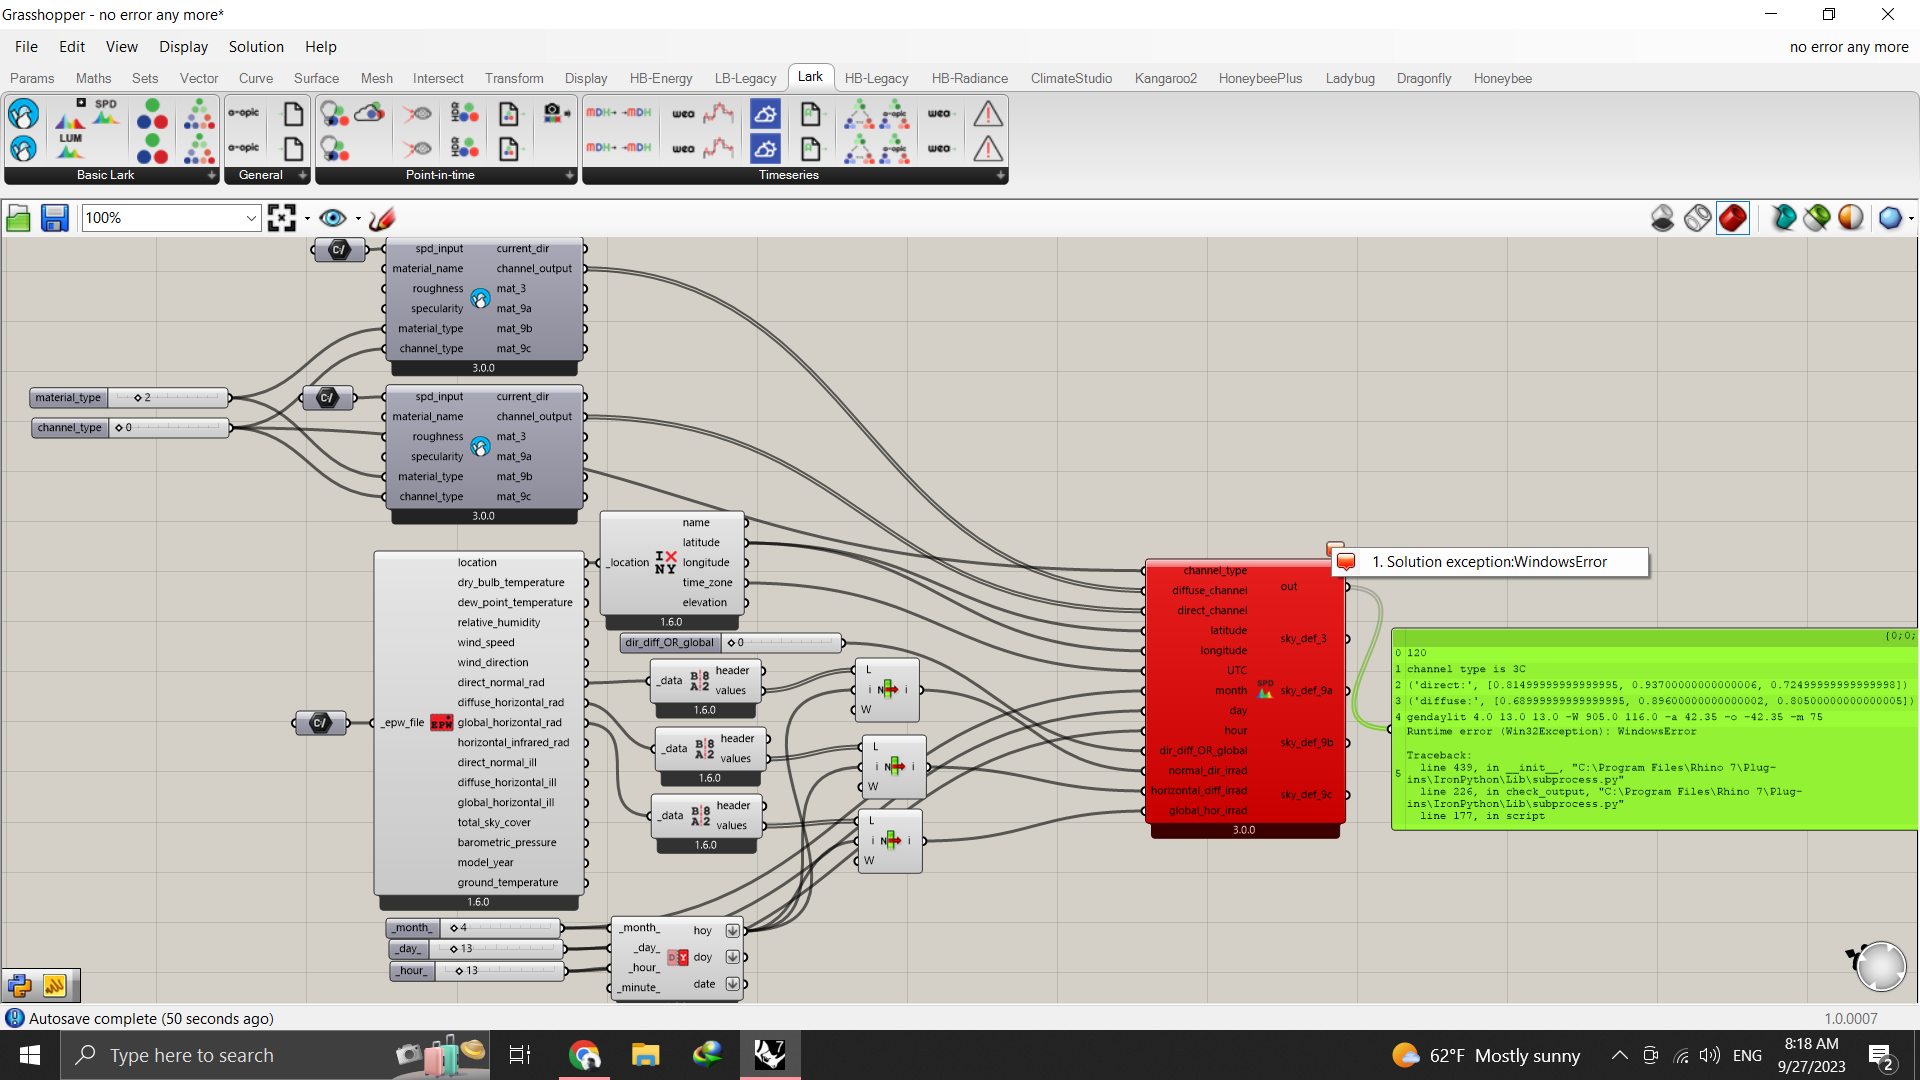Viewport: 1920px width, 1080px height.
Task: Click the Solution exception WindowsError balloon
Action: pos(1489,562)
